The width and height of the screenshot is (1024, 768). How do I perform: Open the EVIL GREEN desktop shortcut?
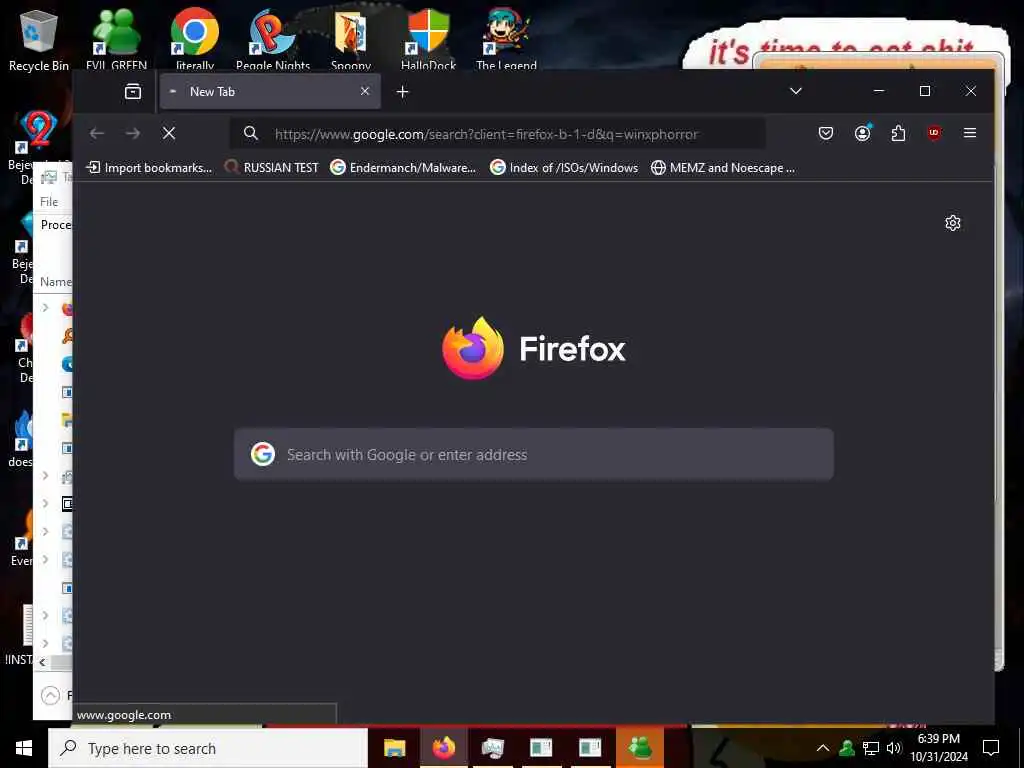tap(116, 39)
